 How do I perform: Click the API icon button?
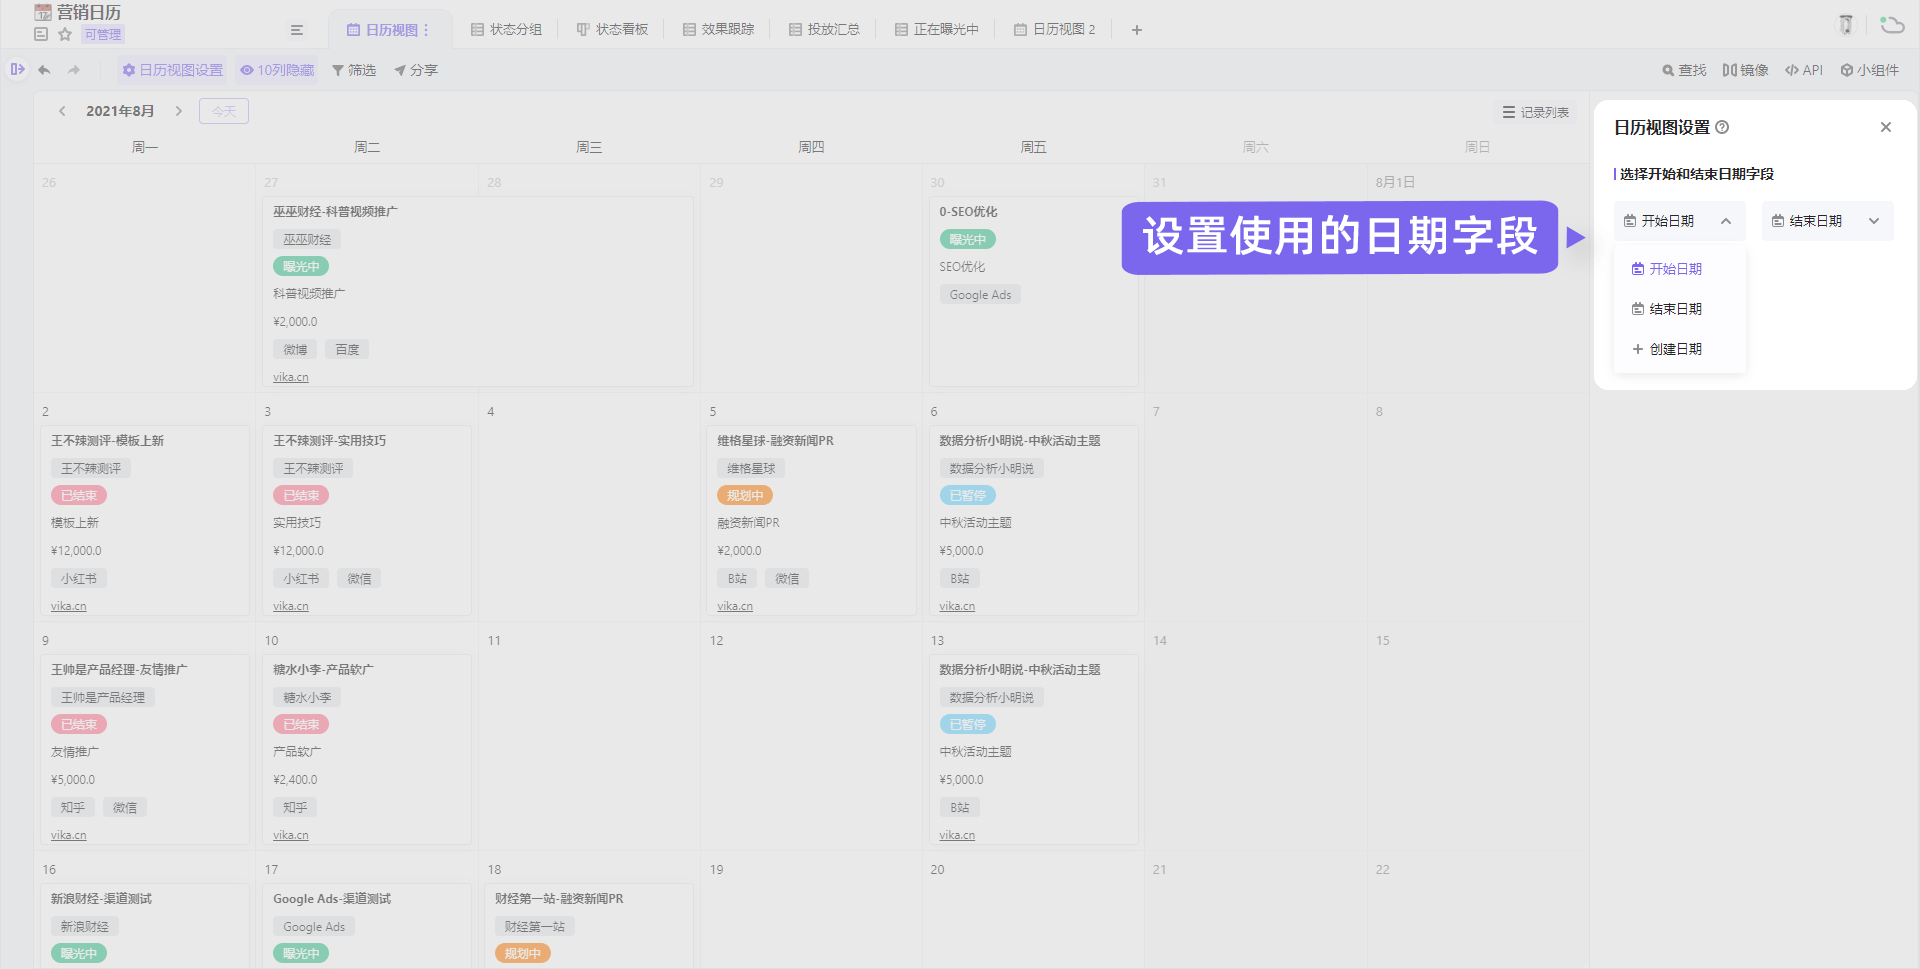[x=1804, y=70]
